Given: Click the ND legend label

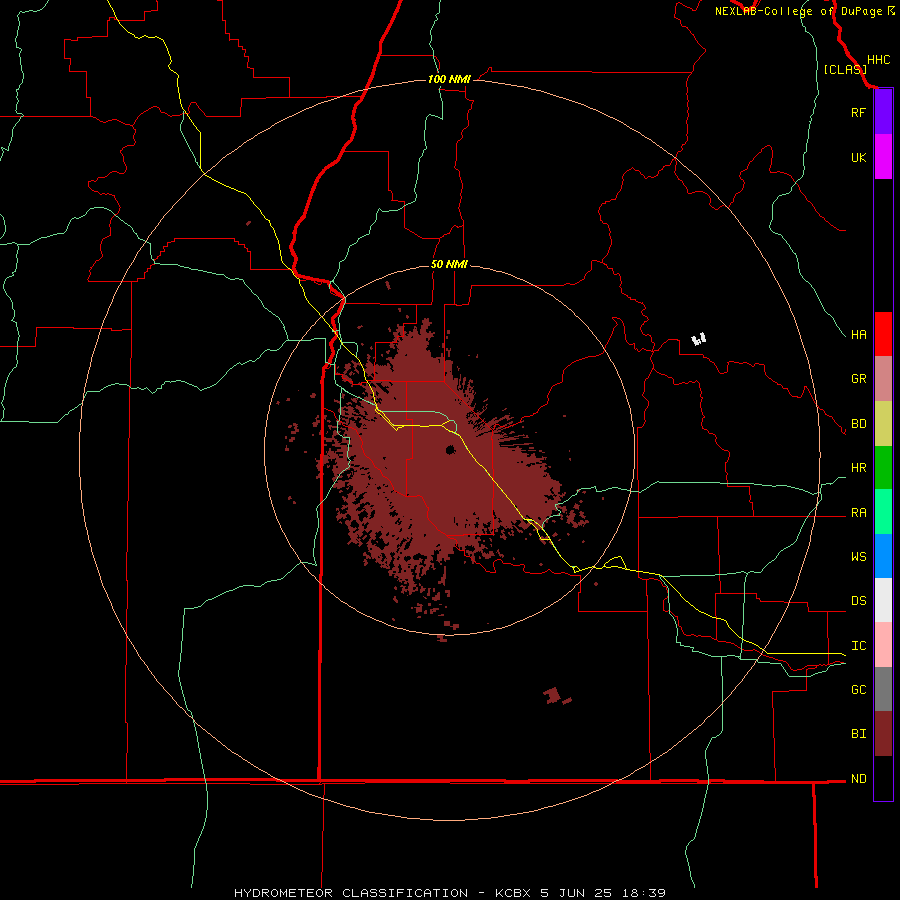Looking at the screenshot, I should point(858,779).
